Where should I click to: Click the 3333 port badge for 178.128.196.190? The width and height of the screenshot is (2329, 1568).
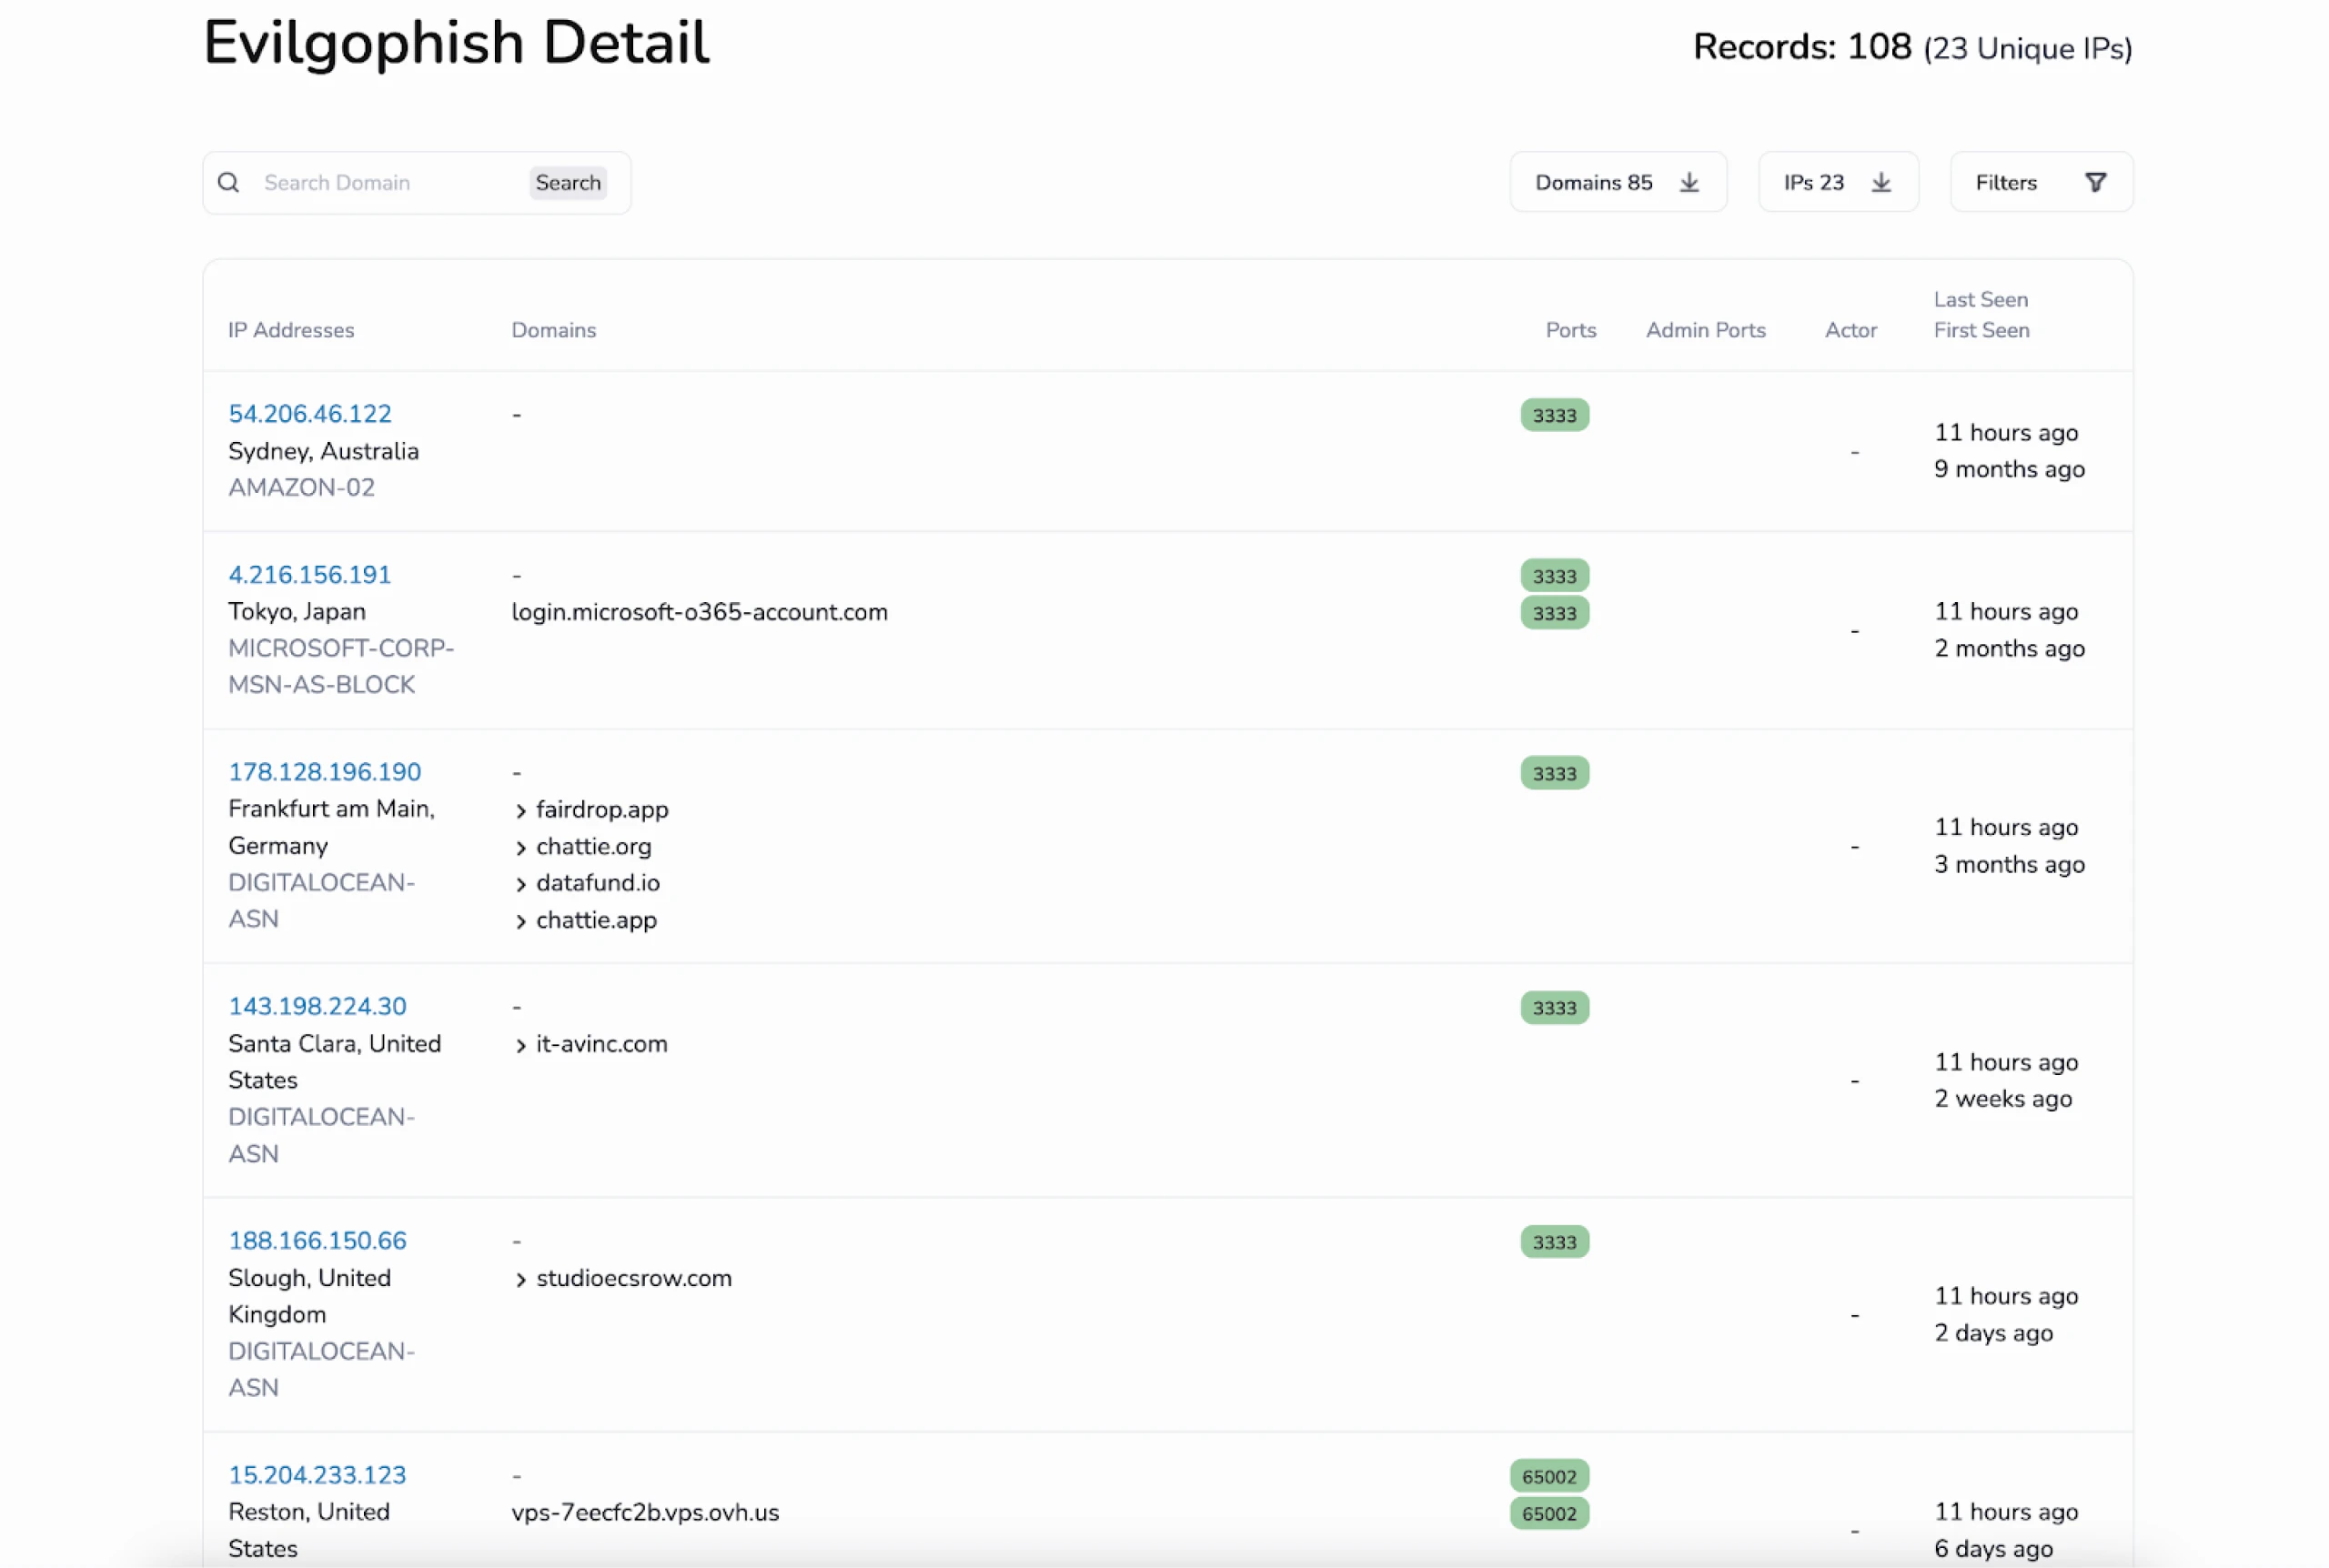click(1555, 773)
